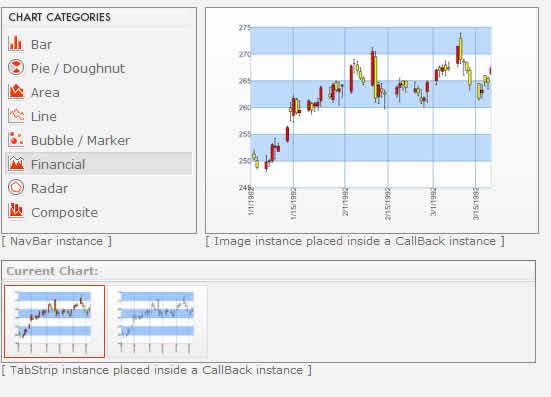Open the Pie / Doughnut category
The width and height of the screenshot is (551, 397).
[78, 69]
